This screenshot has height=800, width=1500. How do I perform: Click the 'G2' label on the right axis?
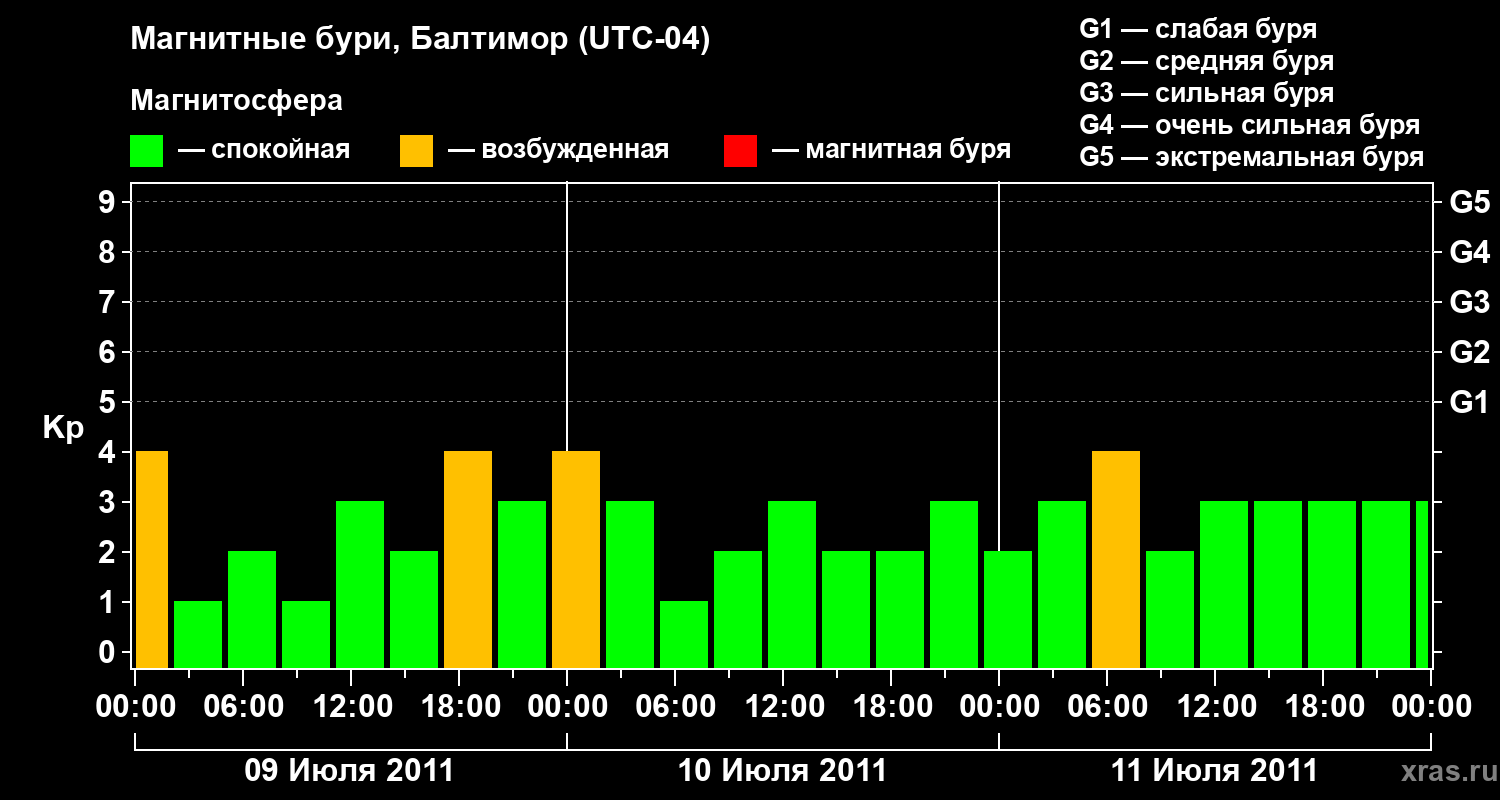coord(1469,352)
